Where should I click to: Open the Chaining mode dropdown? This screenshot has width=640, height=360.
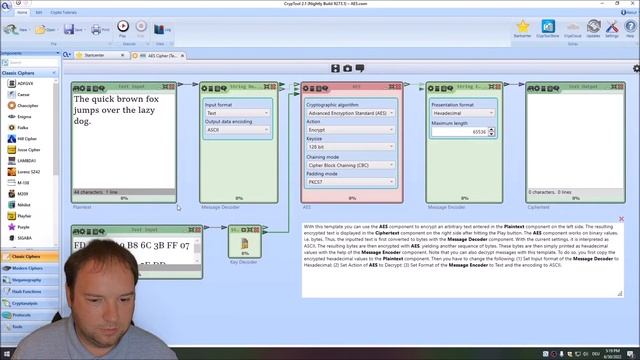click(350, 165)
